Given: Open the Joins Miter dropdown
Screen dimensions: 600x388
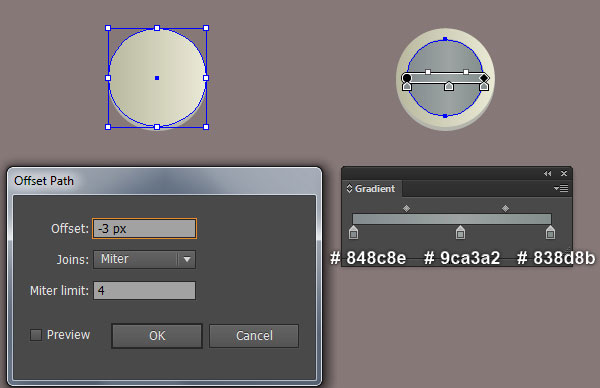Looking at the screenshot, I should [x=145, y=259].
